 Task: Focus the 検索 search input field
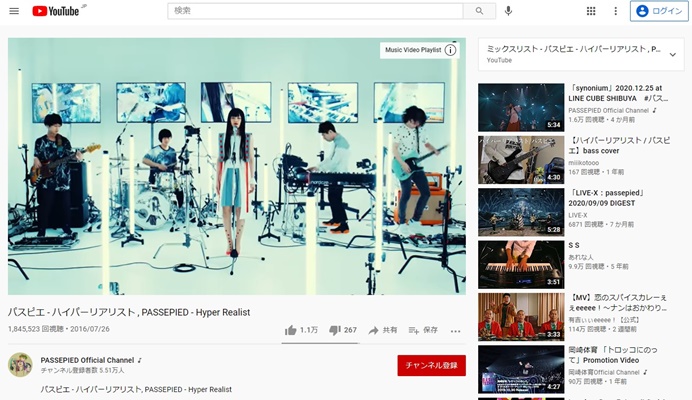point(316,11)
